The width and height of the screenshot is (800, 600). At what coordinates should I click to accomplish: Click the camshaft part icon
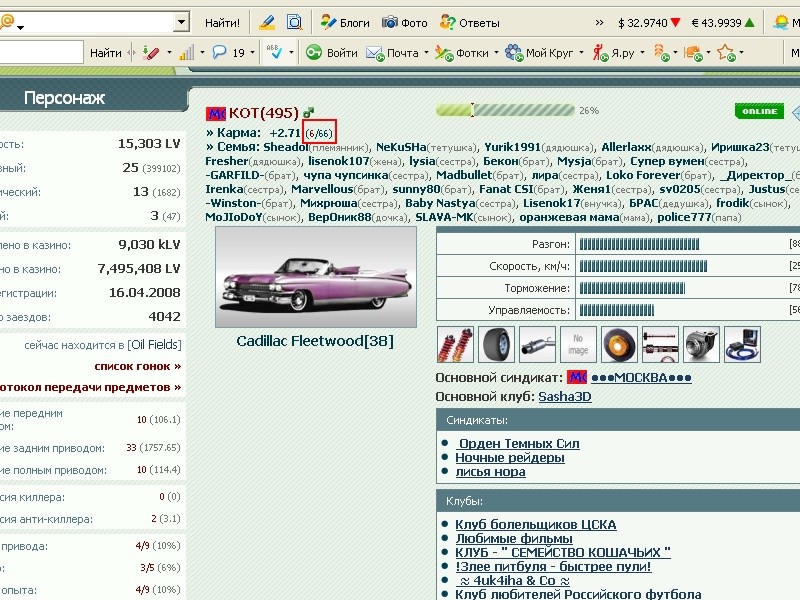[x=660, y=345]
